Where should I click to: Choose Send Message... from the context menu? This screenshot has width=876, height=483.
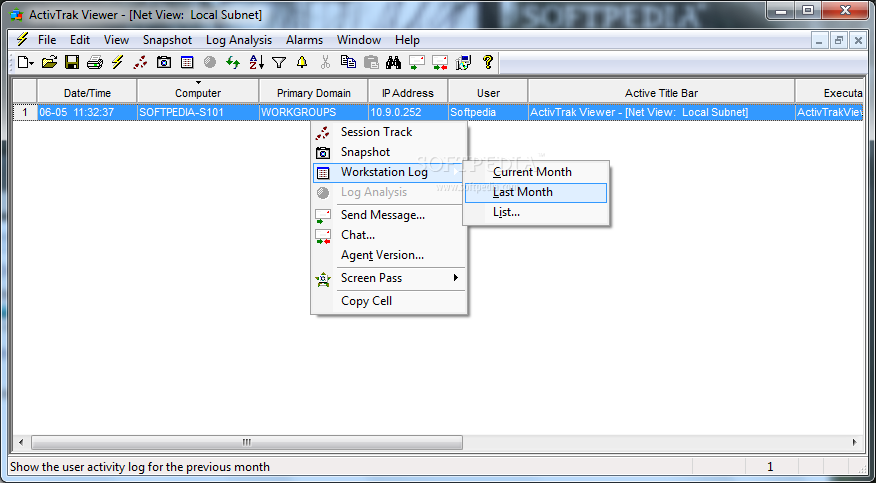389,215
